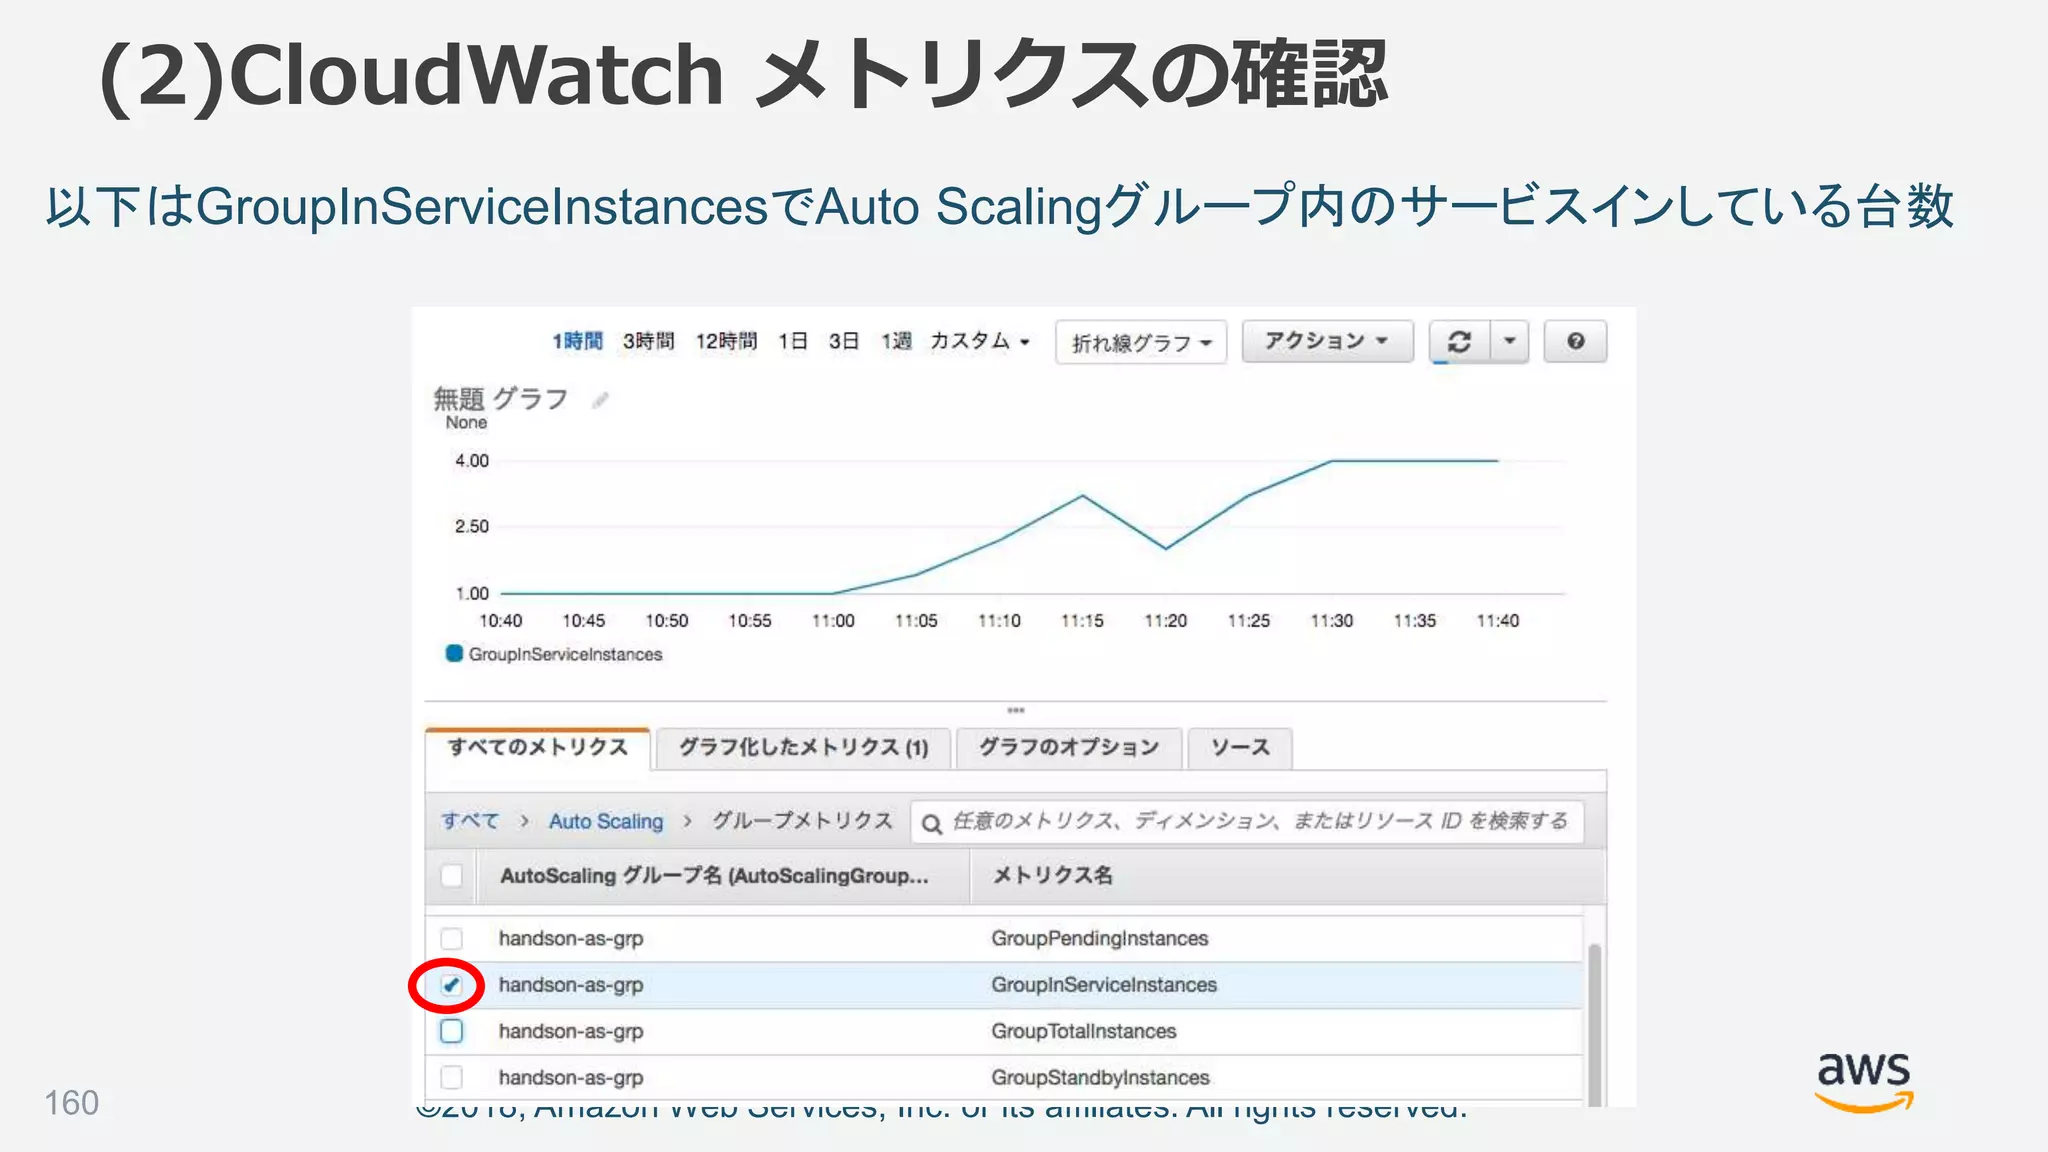
Task: Click the metrics table vertical scrollbar
Action: point(1594,1023)
